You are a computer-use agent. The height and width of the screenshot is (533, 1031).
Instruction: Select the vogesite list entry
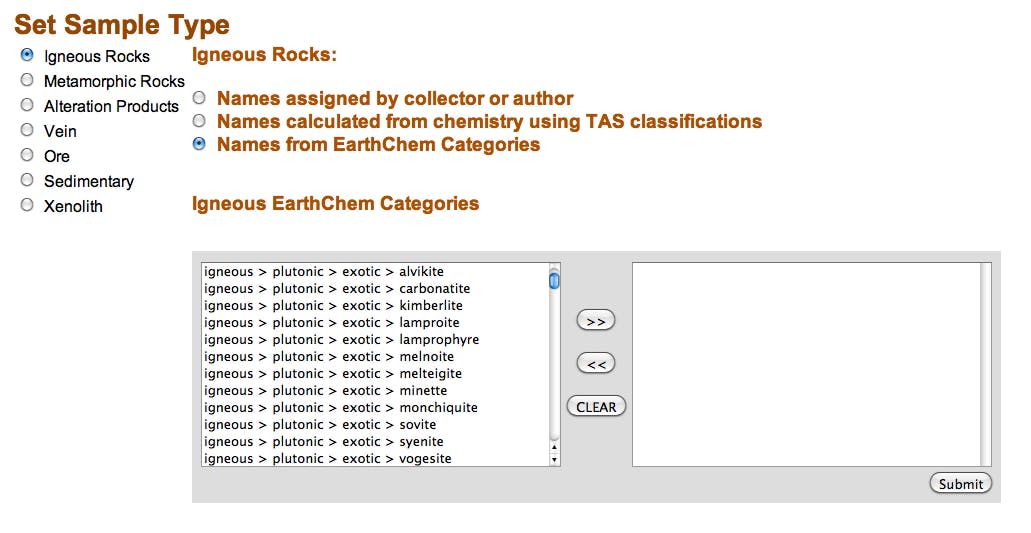point(375,459)
